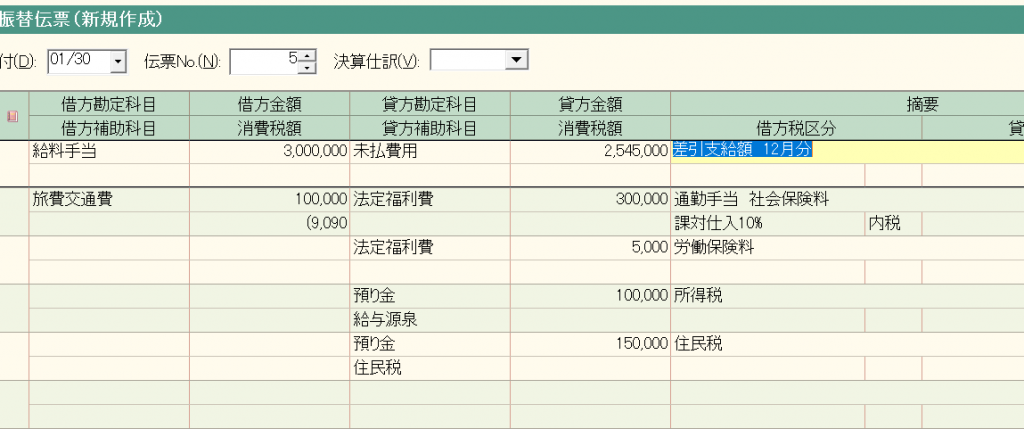
Task: Open the date dropdown arrow beside 01/30
Action: click(x=119, y=62)
